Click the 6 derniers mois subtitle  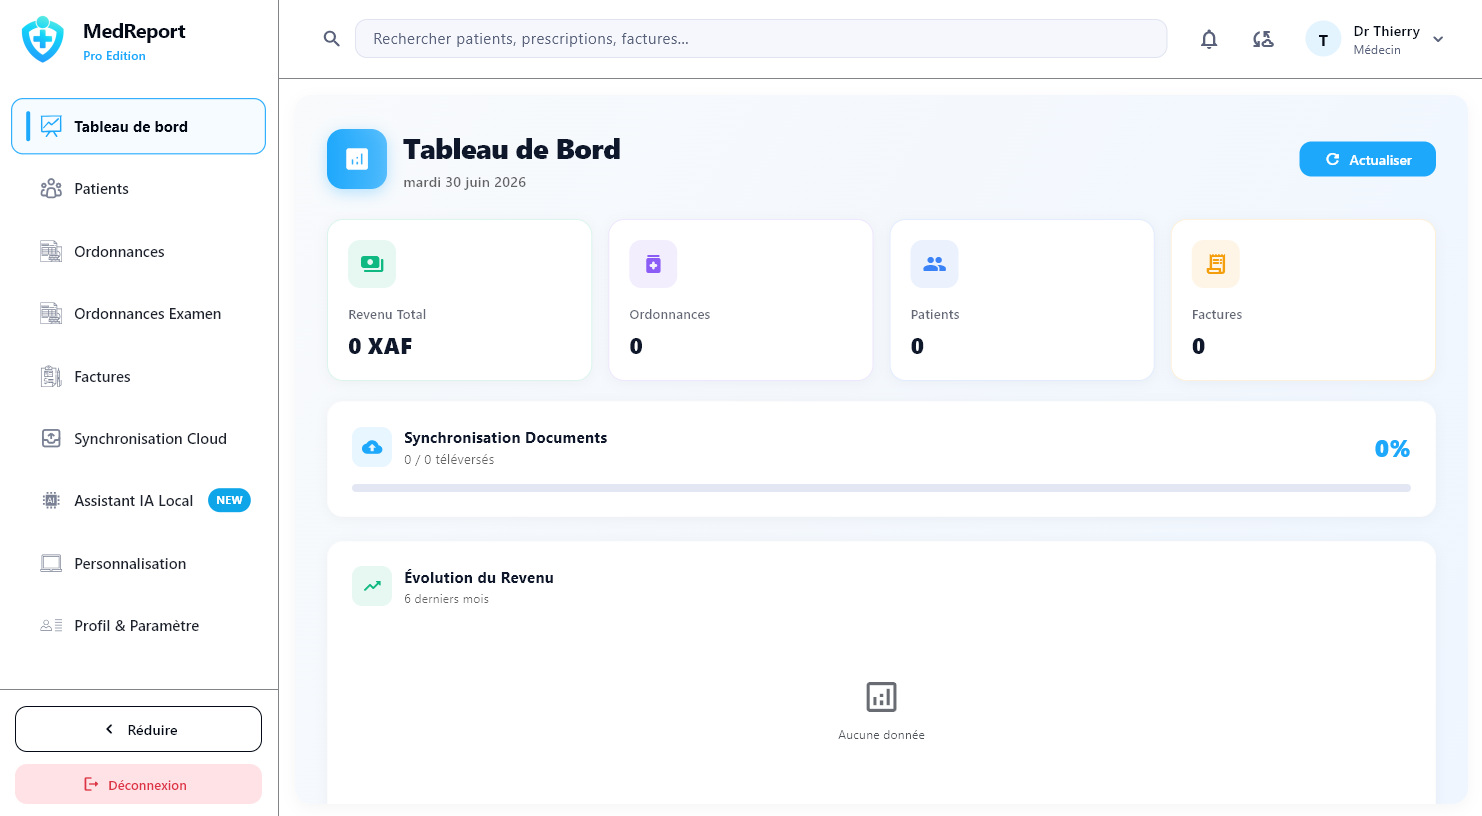(x=446, y=599)
